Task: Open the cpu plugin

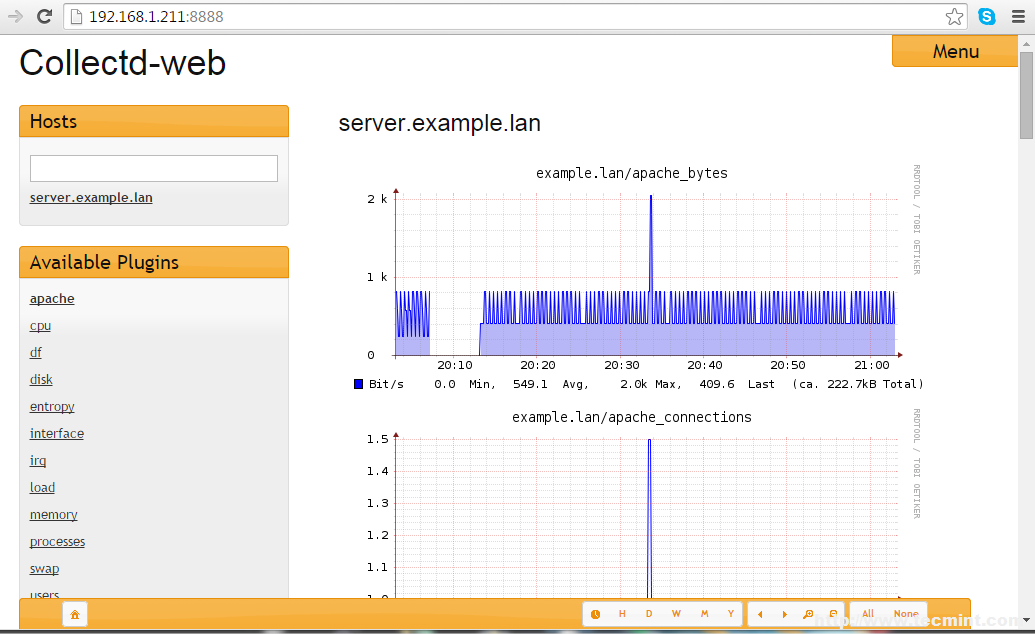Action: 40,326
